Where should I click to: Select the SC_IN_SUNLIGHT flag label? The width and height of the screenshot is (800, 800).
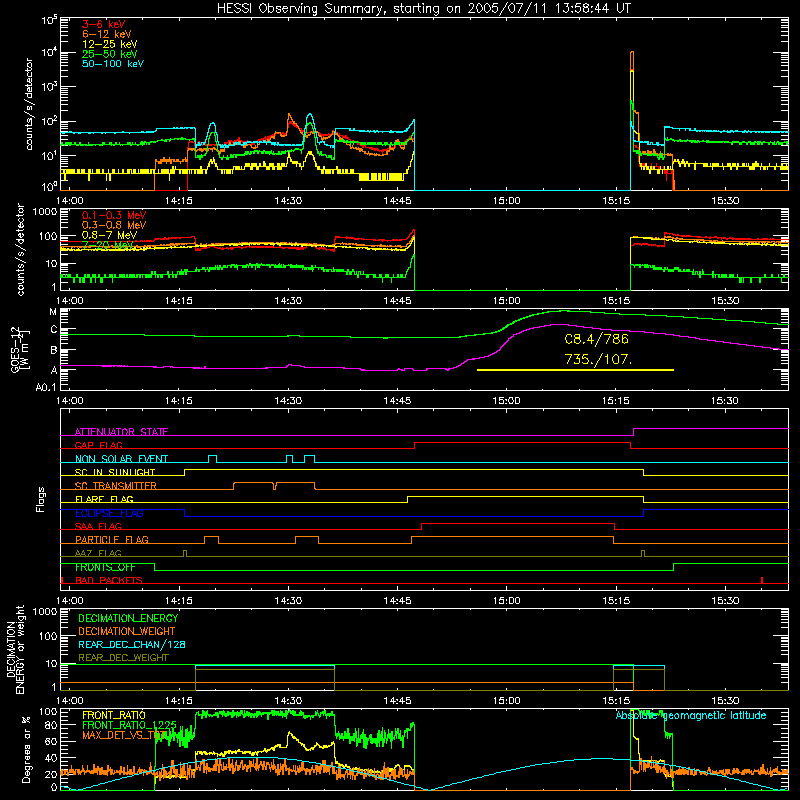click(115, 472)
